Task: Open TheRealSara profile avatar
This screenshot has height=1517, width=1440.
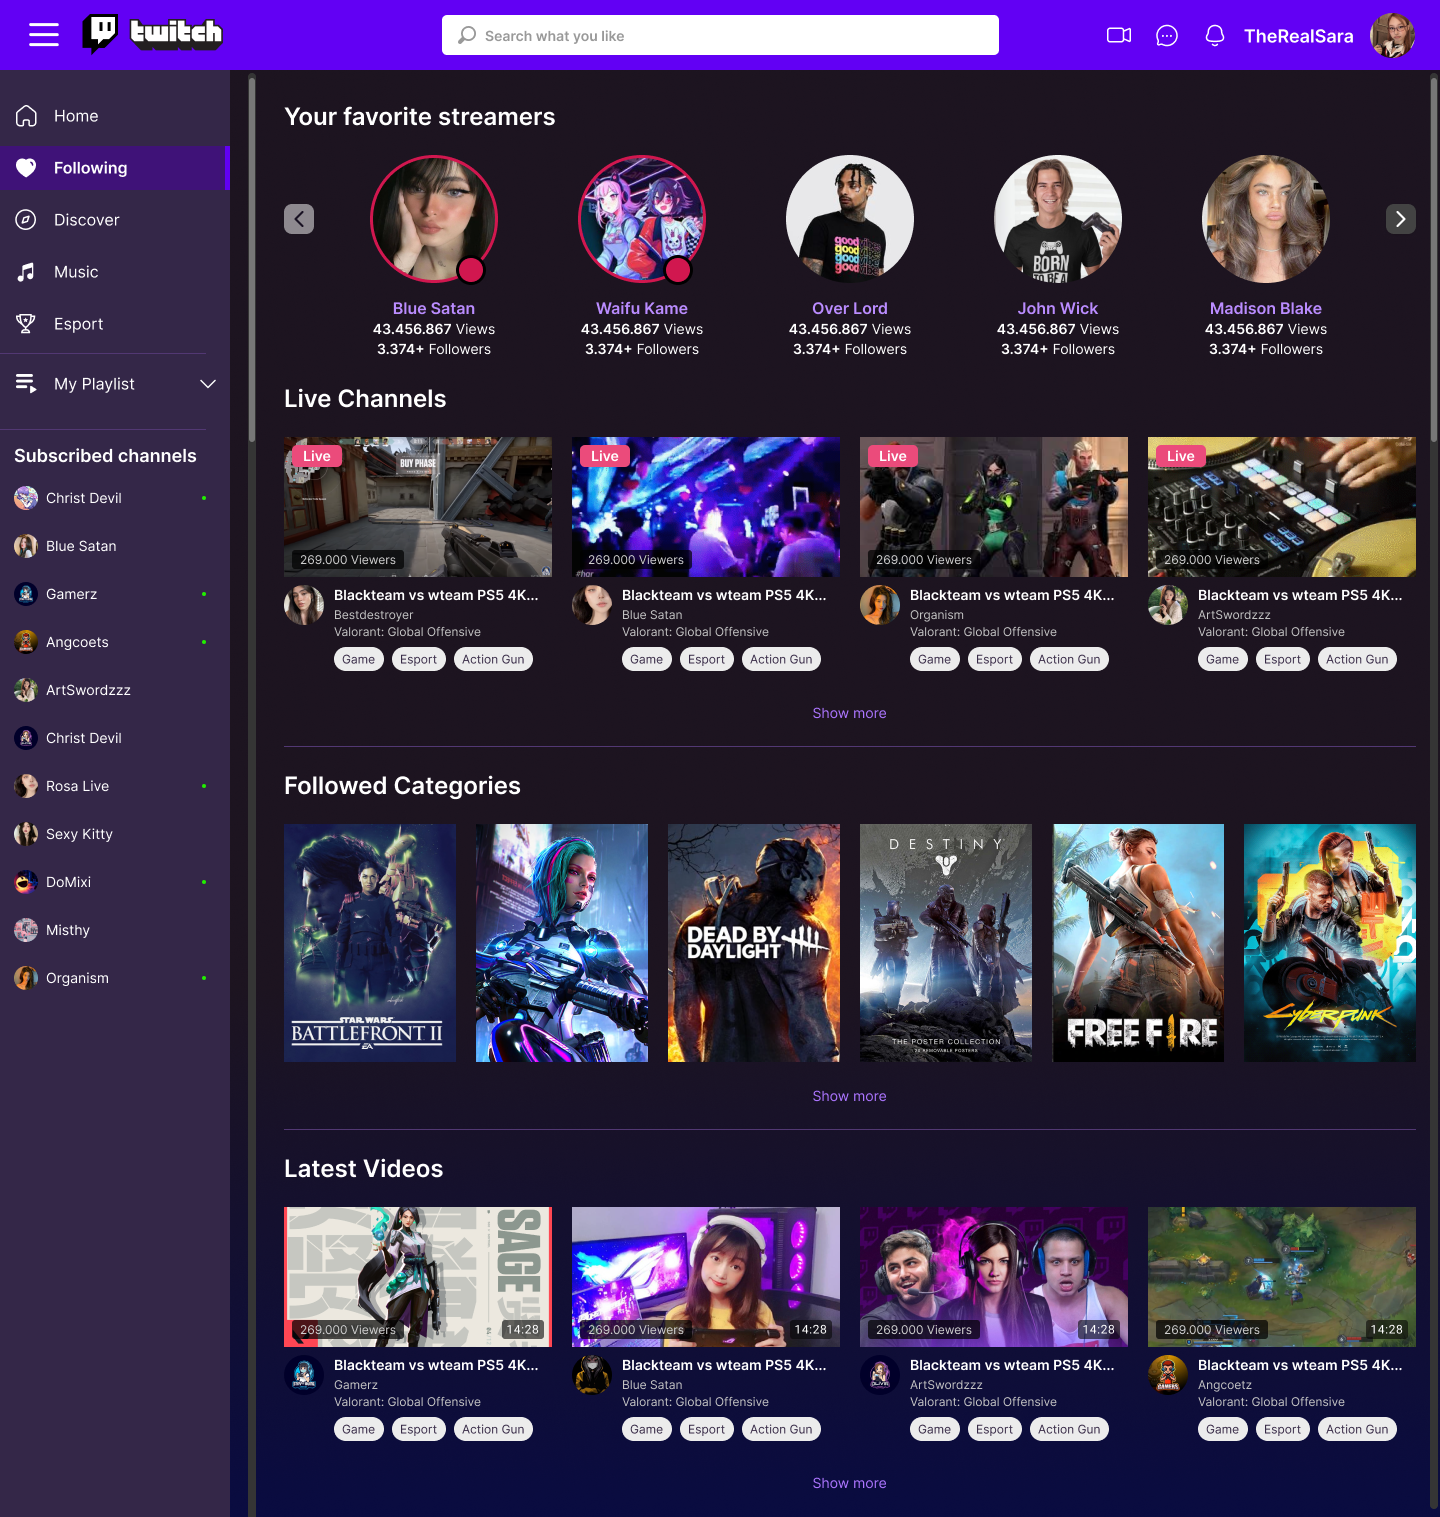Action: pos(1392,35)
